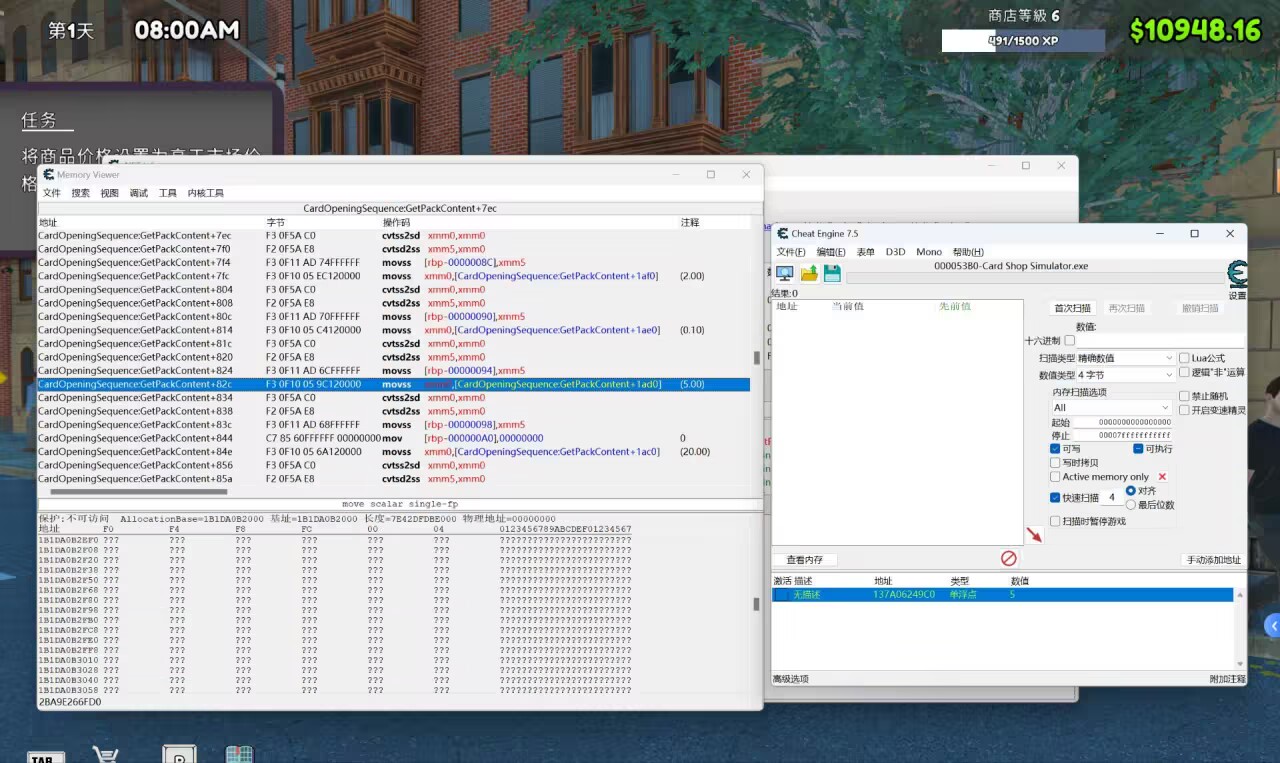Open 文件 menu in Memory Viewer
Viewport: 1280px width, 763px height.
pyautogui.click(x=52, y=193)
